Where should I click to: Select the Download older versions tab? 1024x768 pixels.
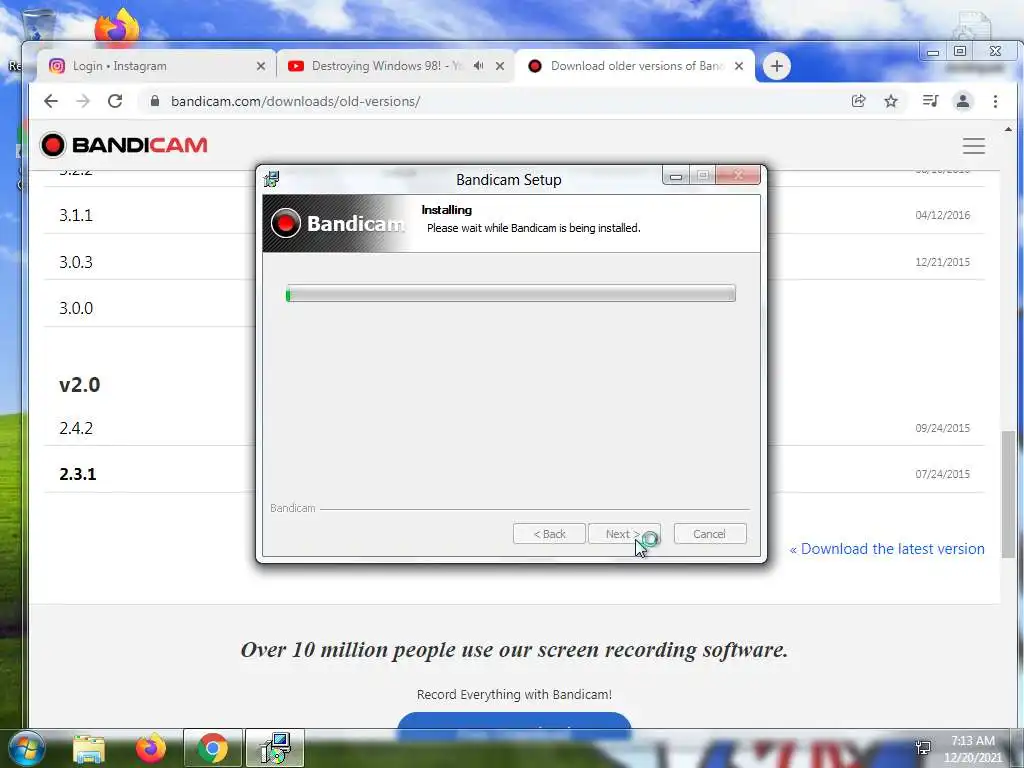[635, 66]
